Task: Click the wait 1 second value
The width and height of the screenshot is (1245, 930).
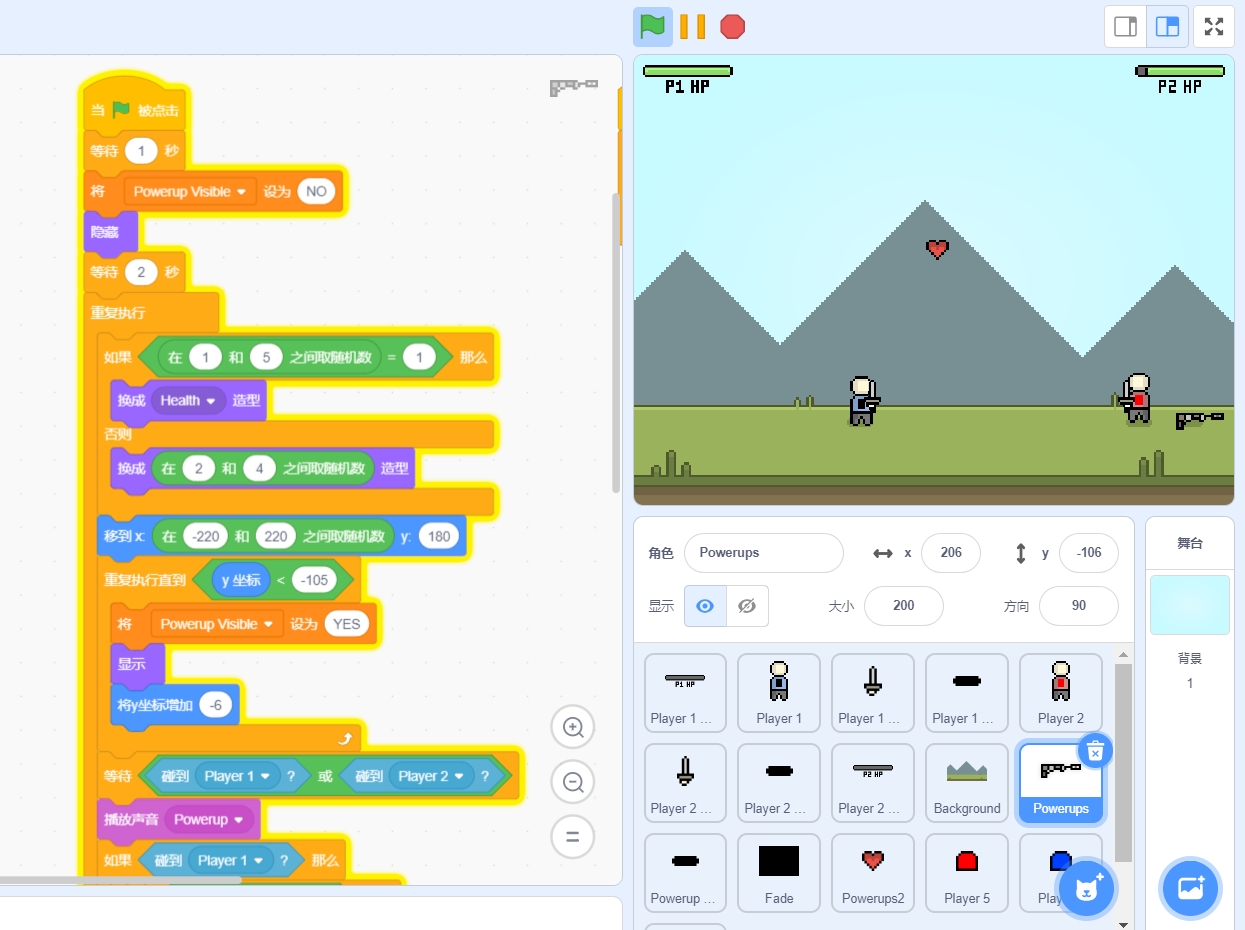Action: (x=141, y=151)
